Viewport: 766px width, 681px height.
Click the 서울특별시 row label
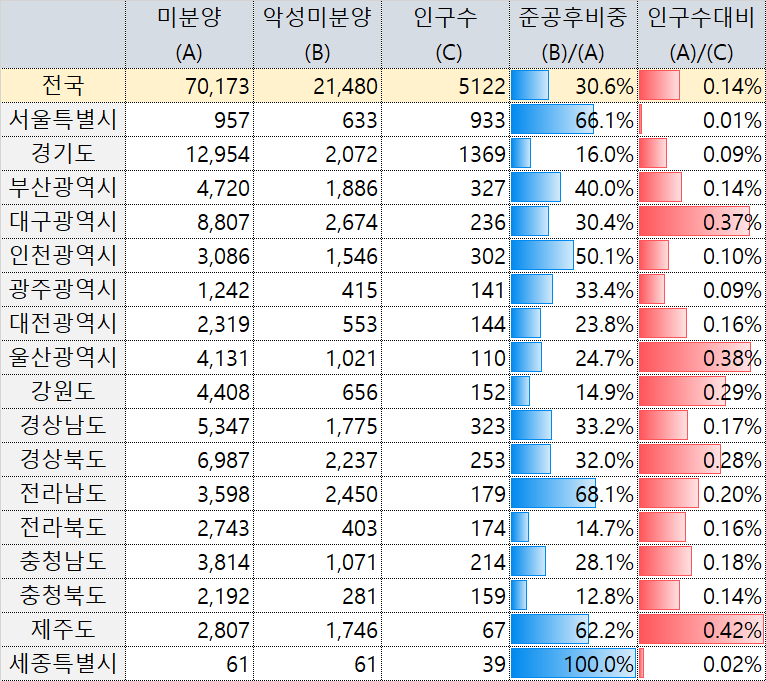[63, 120]
